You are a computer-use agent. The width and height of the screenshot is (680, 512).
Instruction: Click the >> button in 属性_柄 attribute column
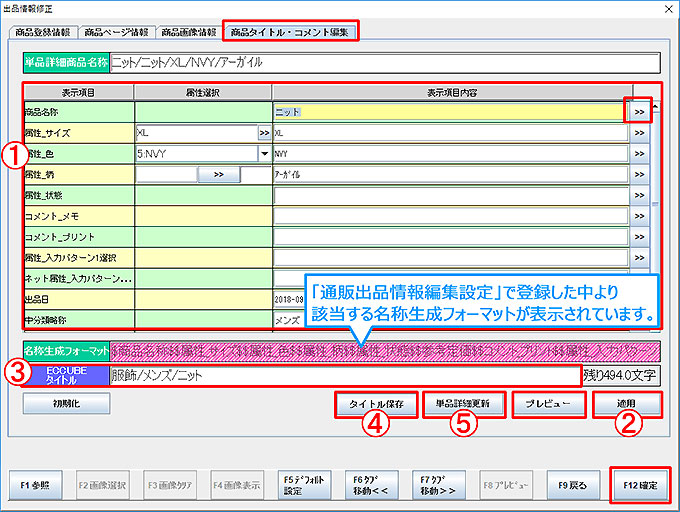[x=219, y=175]
